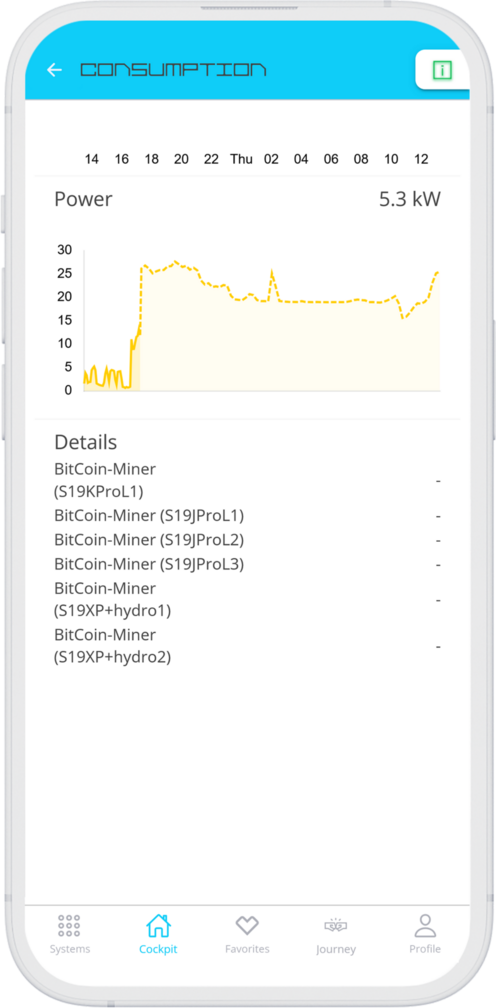Open the Systems grid icon

pos(69,925)
